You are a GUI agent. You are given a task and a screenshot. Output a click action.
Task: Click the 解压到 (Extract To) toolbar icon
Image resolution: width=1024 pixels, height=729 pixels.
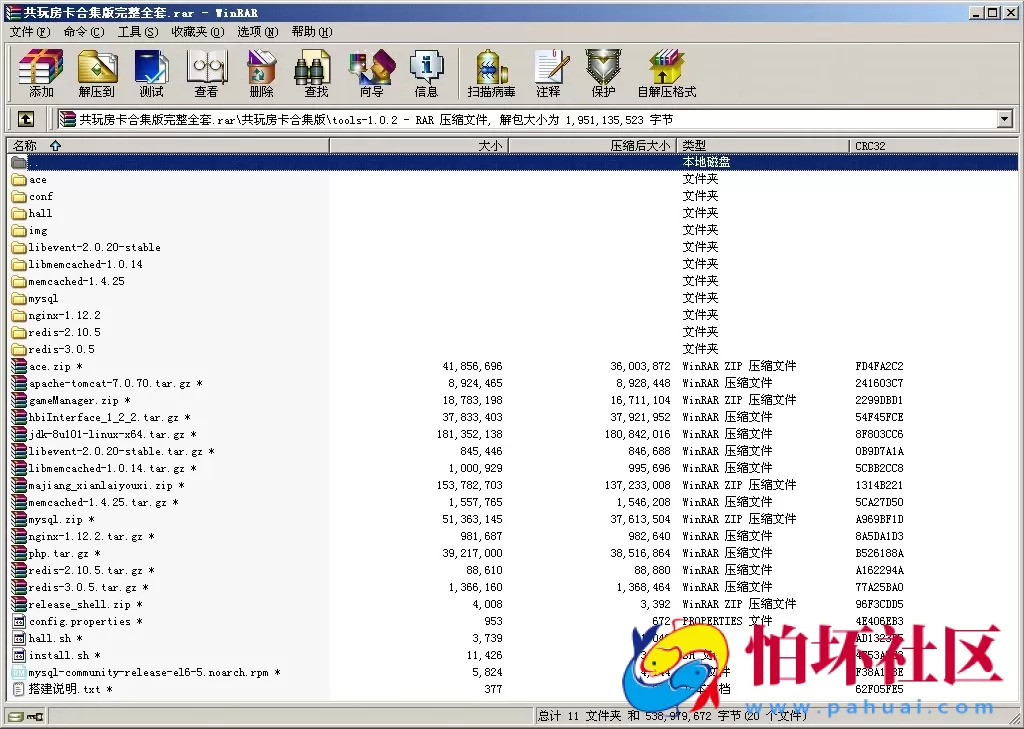coord(97,73)
